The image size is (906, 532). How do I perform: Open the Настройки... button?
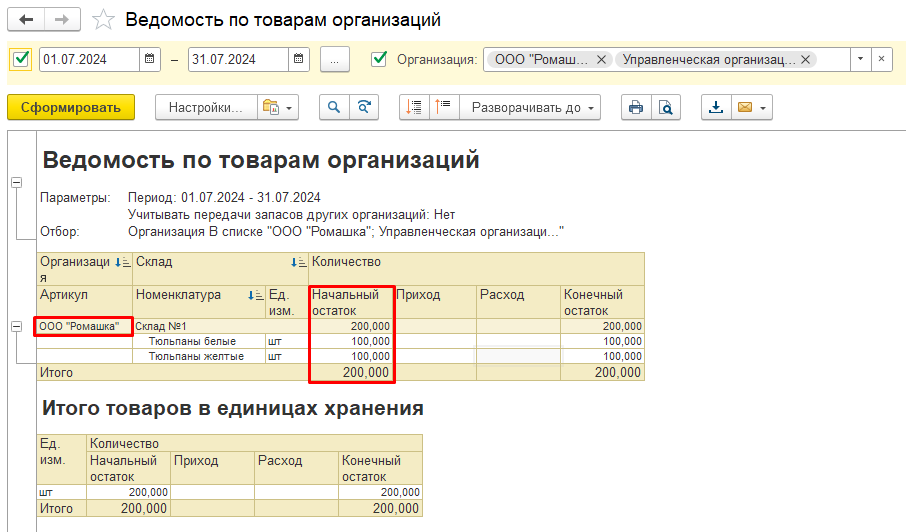(205, 108)
